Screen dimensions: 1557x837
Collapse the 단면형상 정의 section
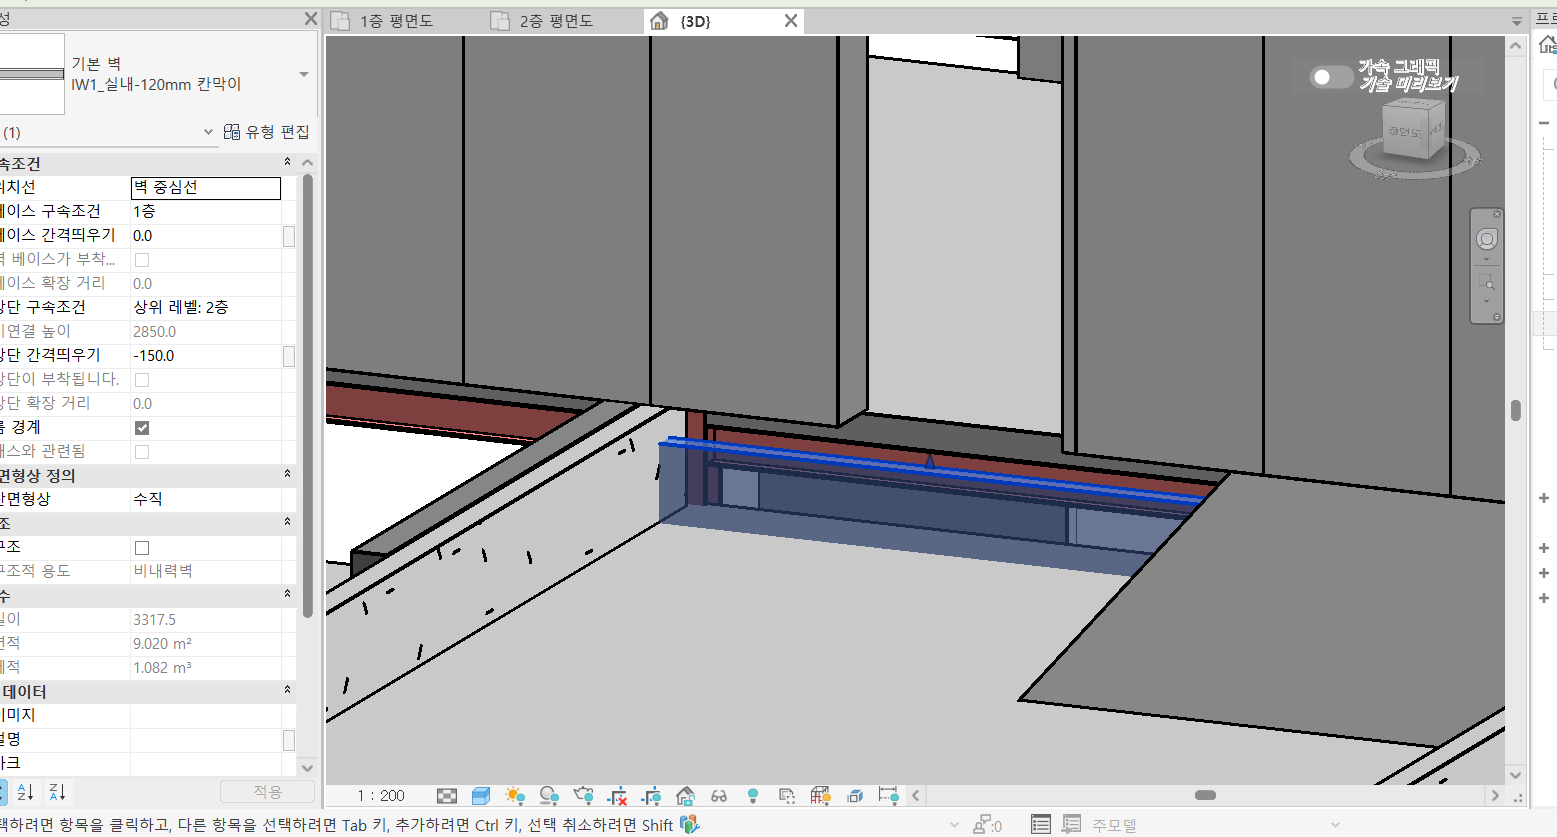tap(288, 474)
